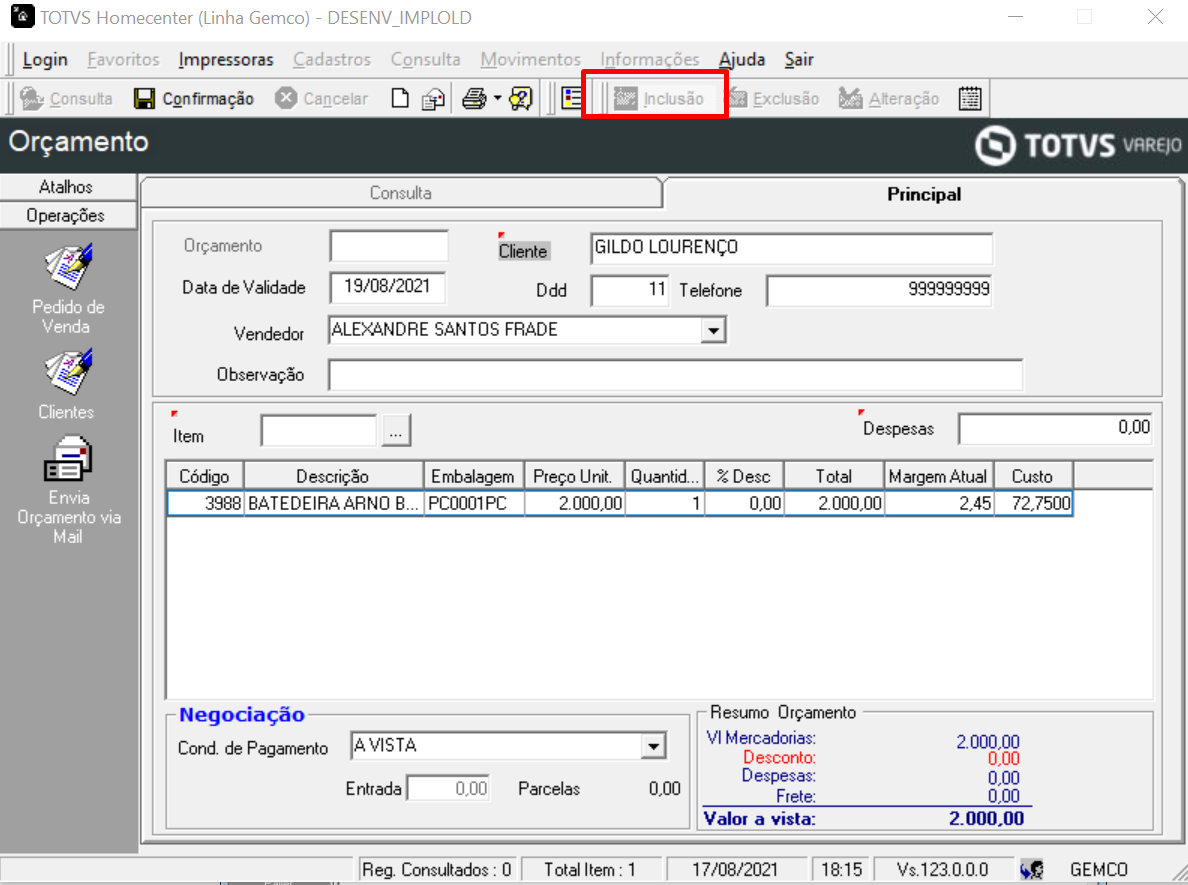Click the Data de Validade field
The image size is (1188, 885).
pyautogui.click(x=387, y=286)
